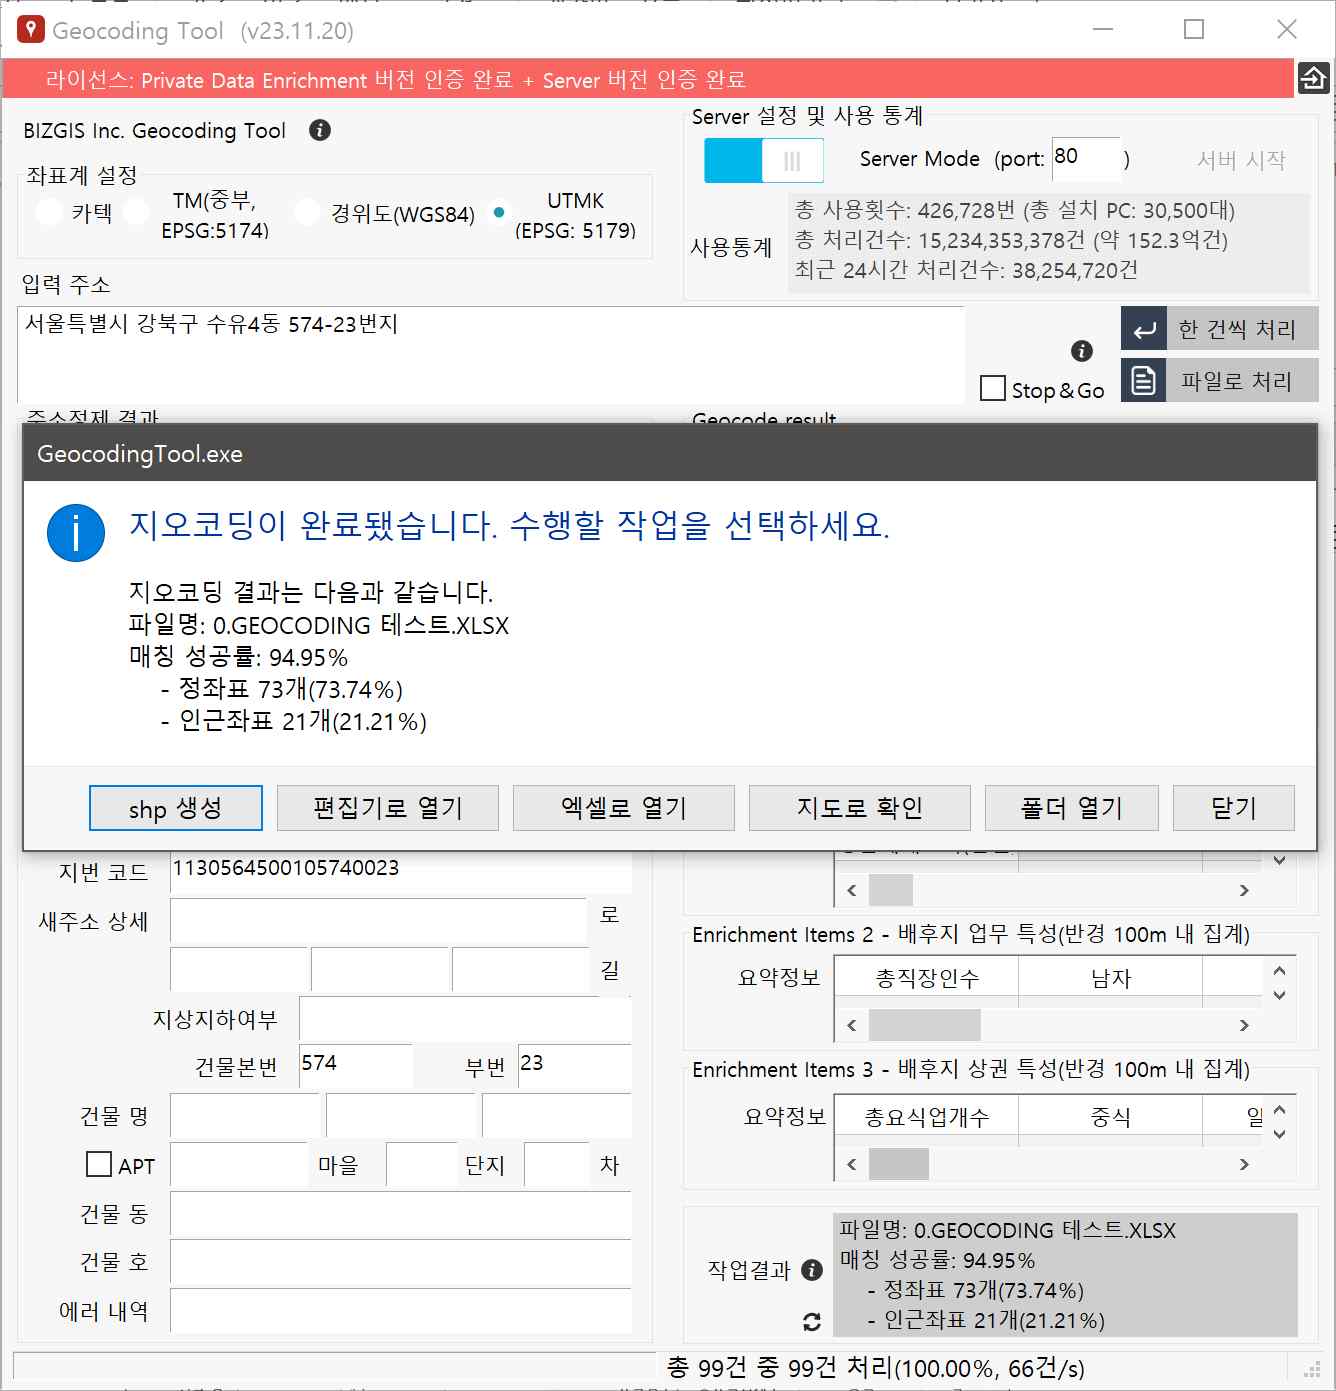Image resolution: width=1336 pixels, height=1391 pixels.
Task: Click the enter-arrow icon for 한 건씩 처리
Action: pos(1144,329)
